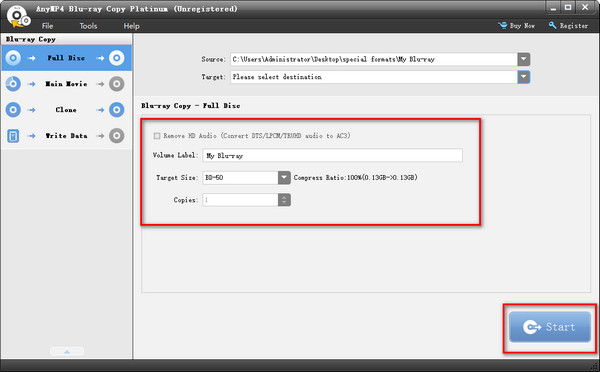The height and width of the screenshot is (372, 600).
Task: Click the Full Disc source disc icon
Action: click(13, 58)
